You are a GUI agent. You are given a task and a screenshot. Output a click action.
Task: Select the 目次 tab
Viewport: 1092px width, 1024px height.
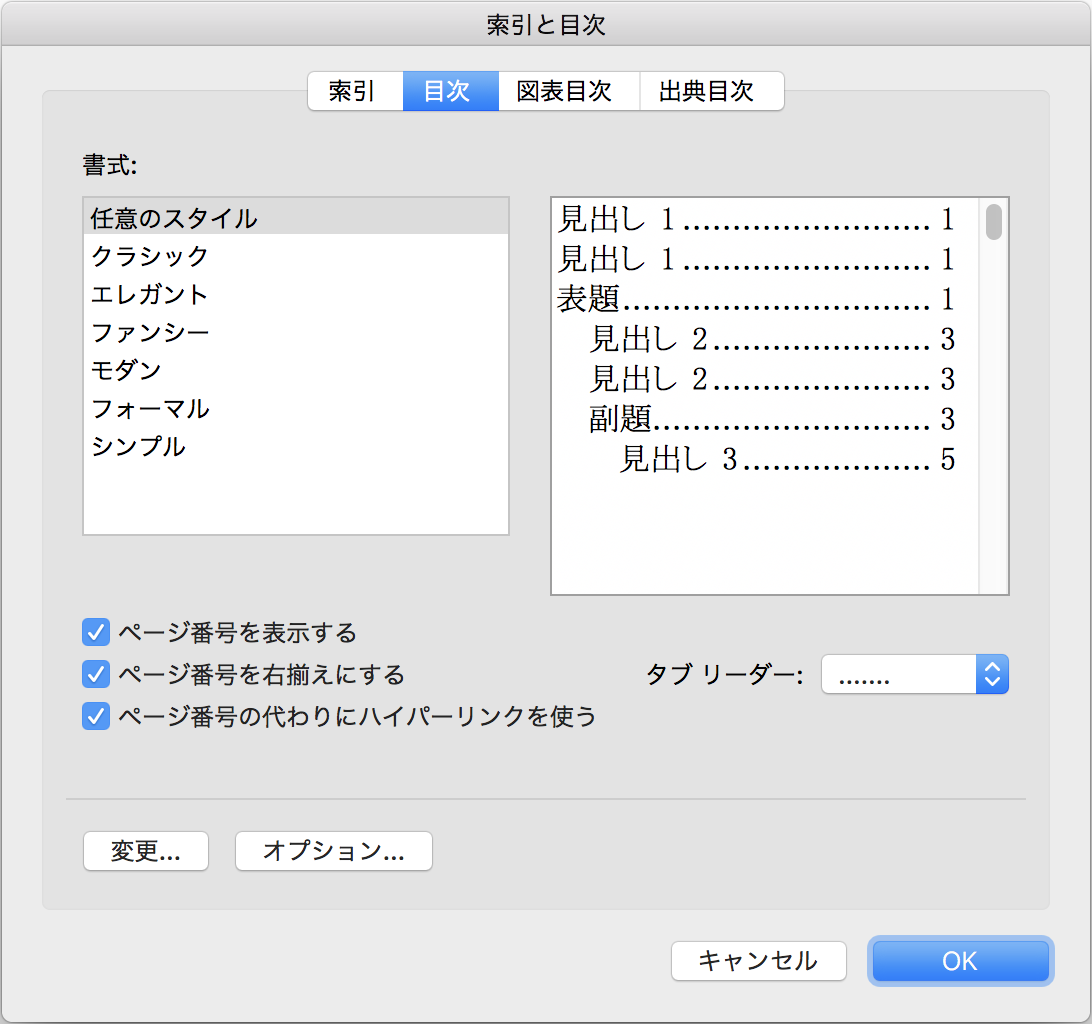449,92
